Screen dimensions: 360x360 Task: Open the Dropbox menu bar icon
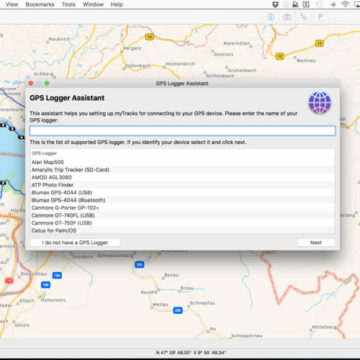275,4
